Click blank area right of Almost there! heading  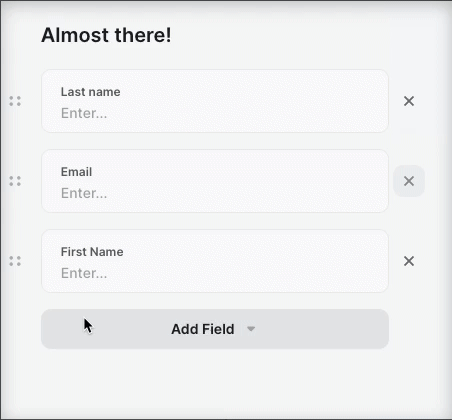(283, 35)
